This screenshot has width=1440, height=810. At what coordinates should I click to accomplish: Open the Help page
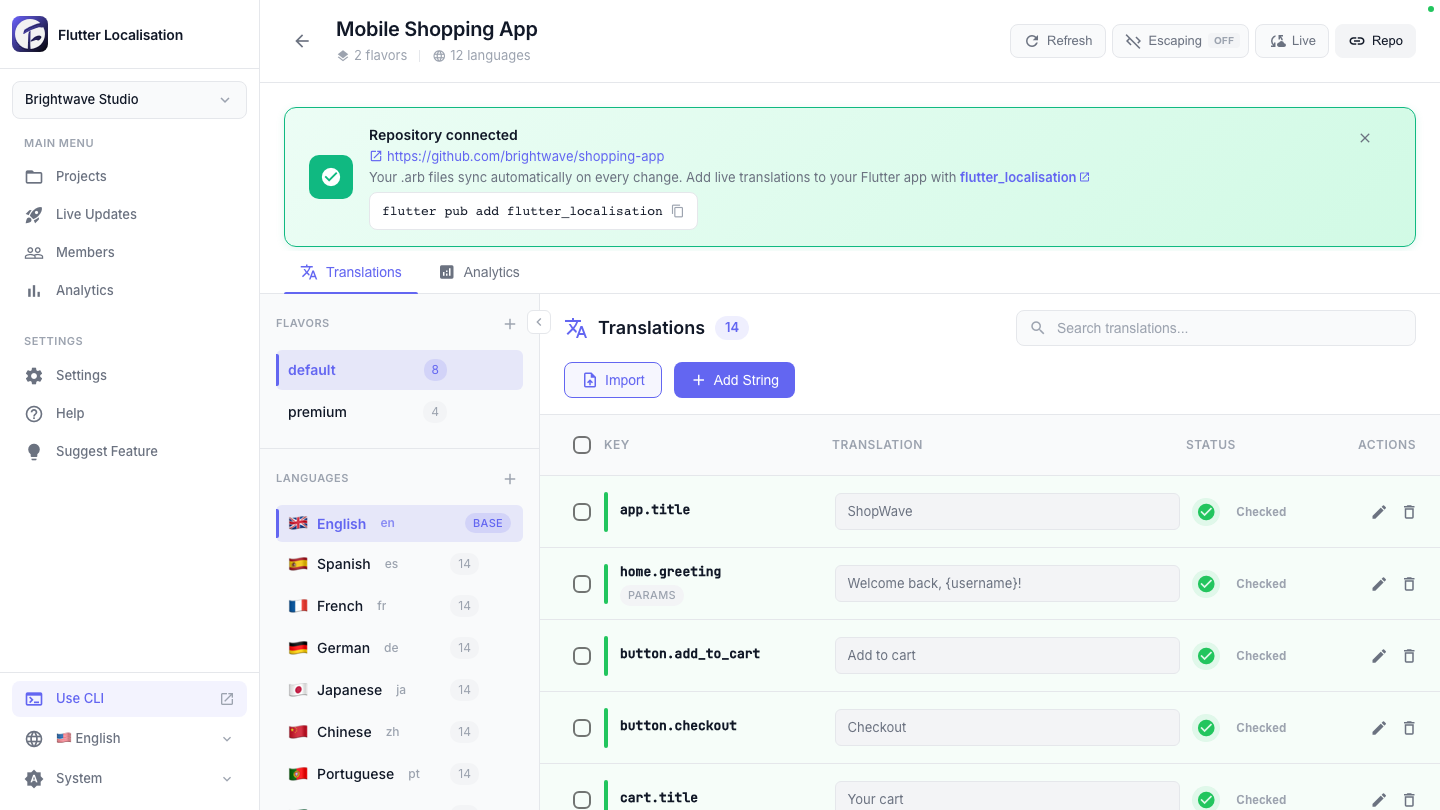129,413
